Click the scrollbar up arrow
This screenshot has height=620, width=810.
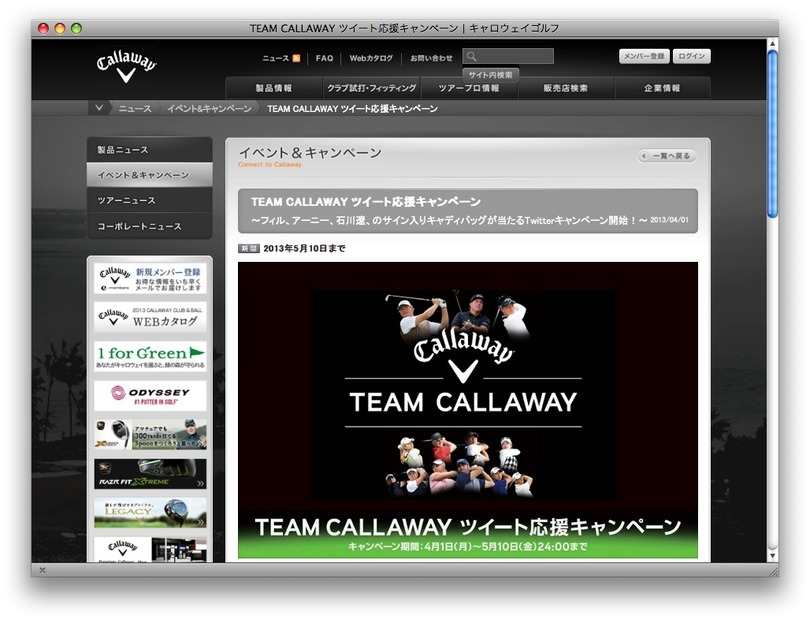tap(772, 43)
